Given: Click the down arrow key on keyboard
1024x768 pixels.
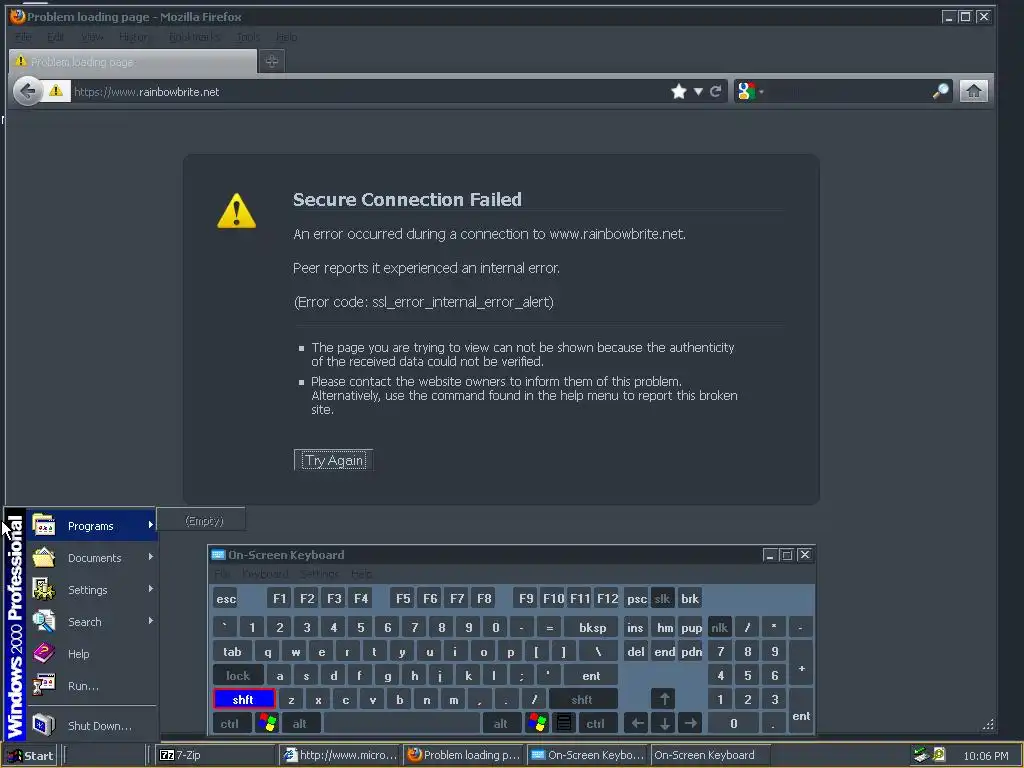Looking at the screenshot, I should (664, 724).
